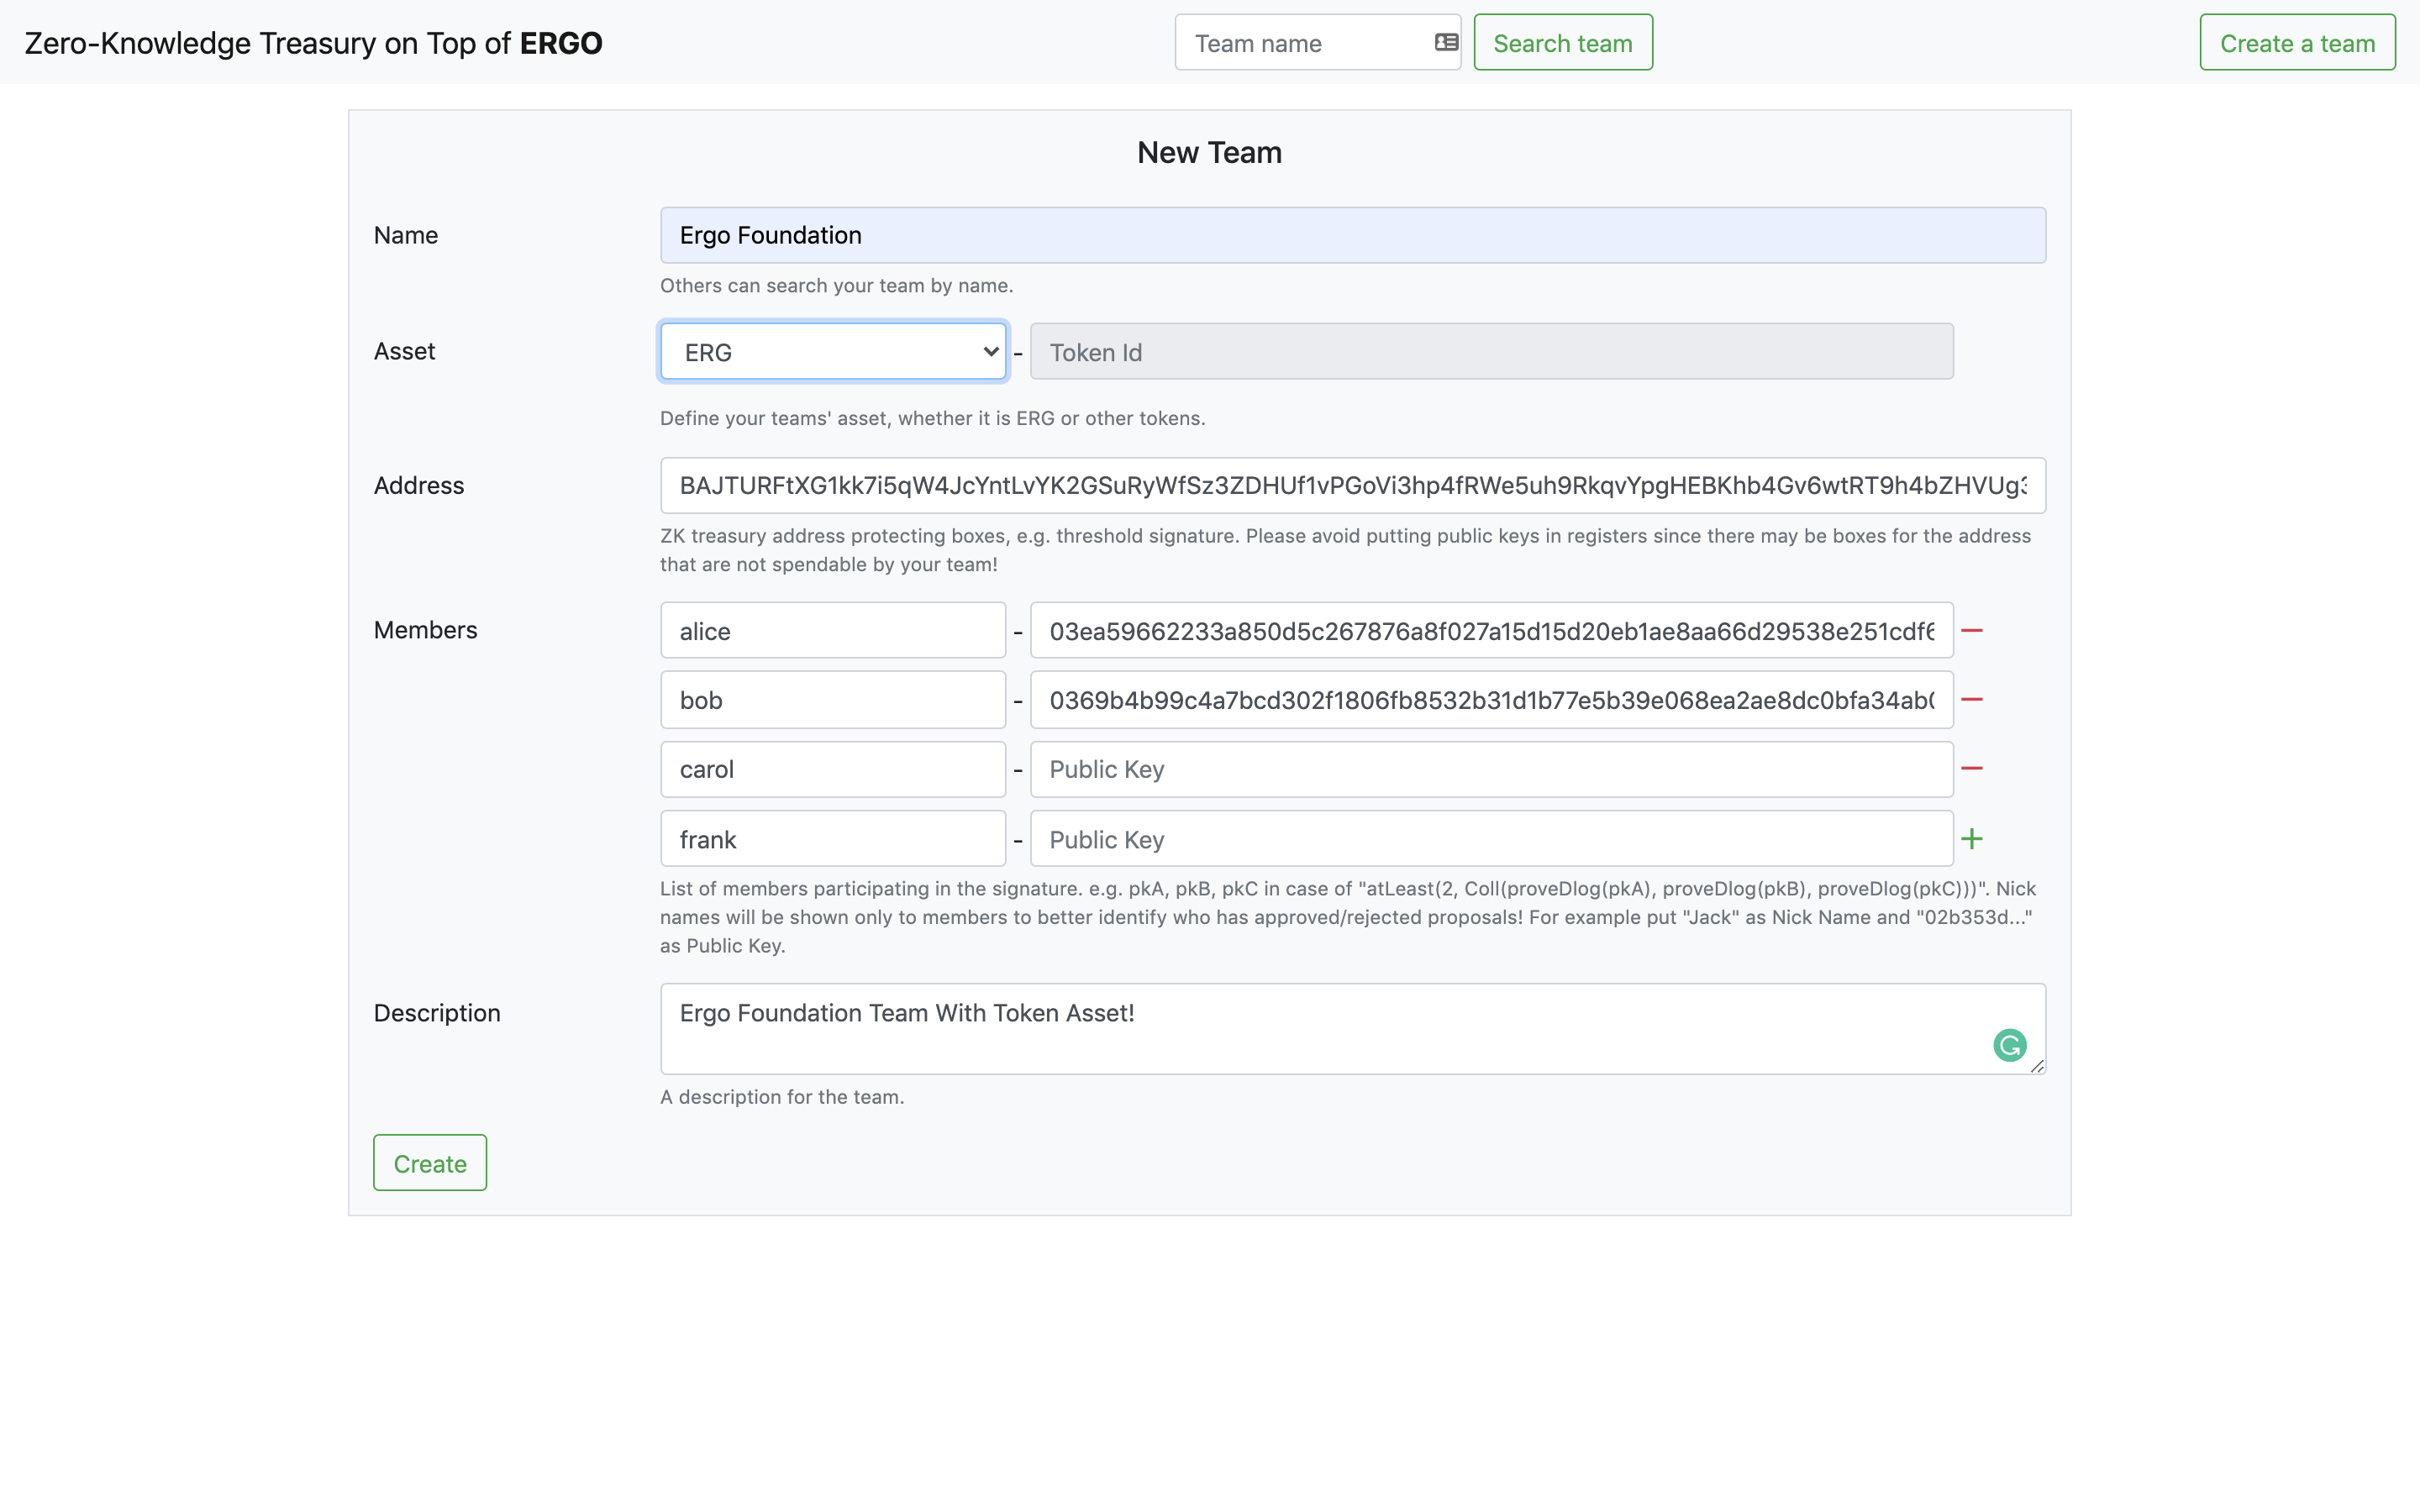The image size is (2420, 1512).
Task: Click carol's Public Key field
Action: 1490,770
